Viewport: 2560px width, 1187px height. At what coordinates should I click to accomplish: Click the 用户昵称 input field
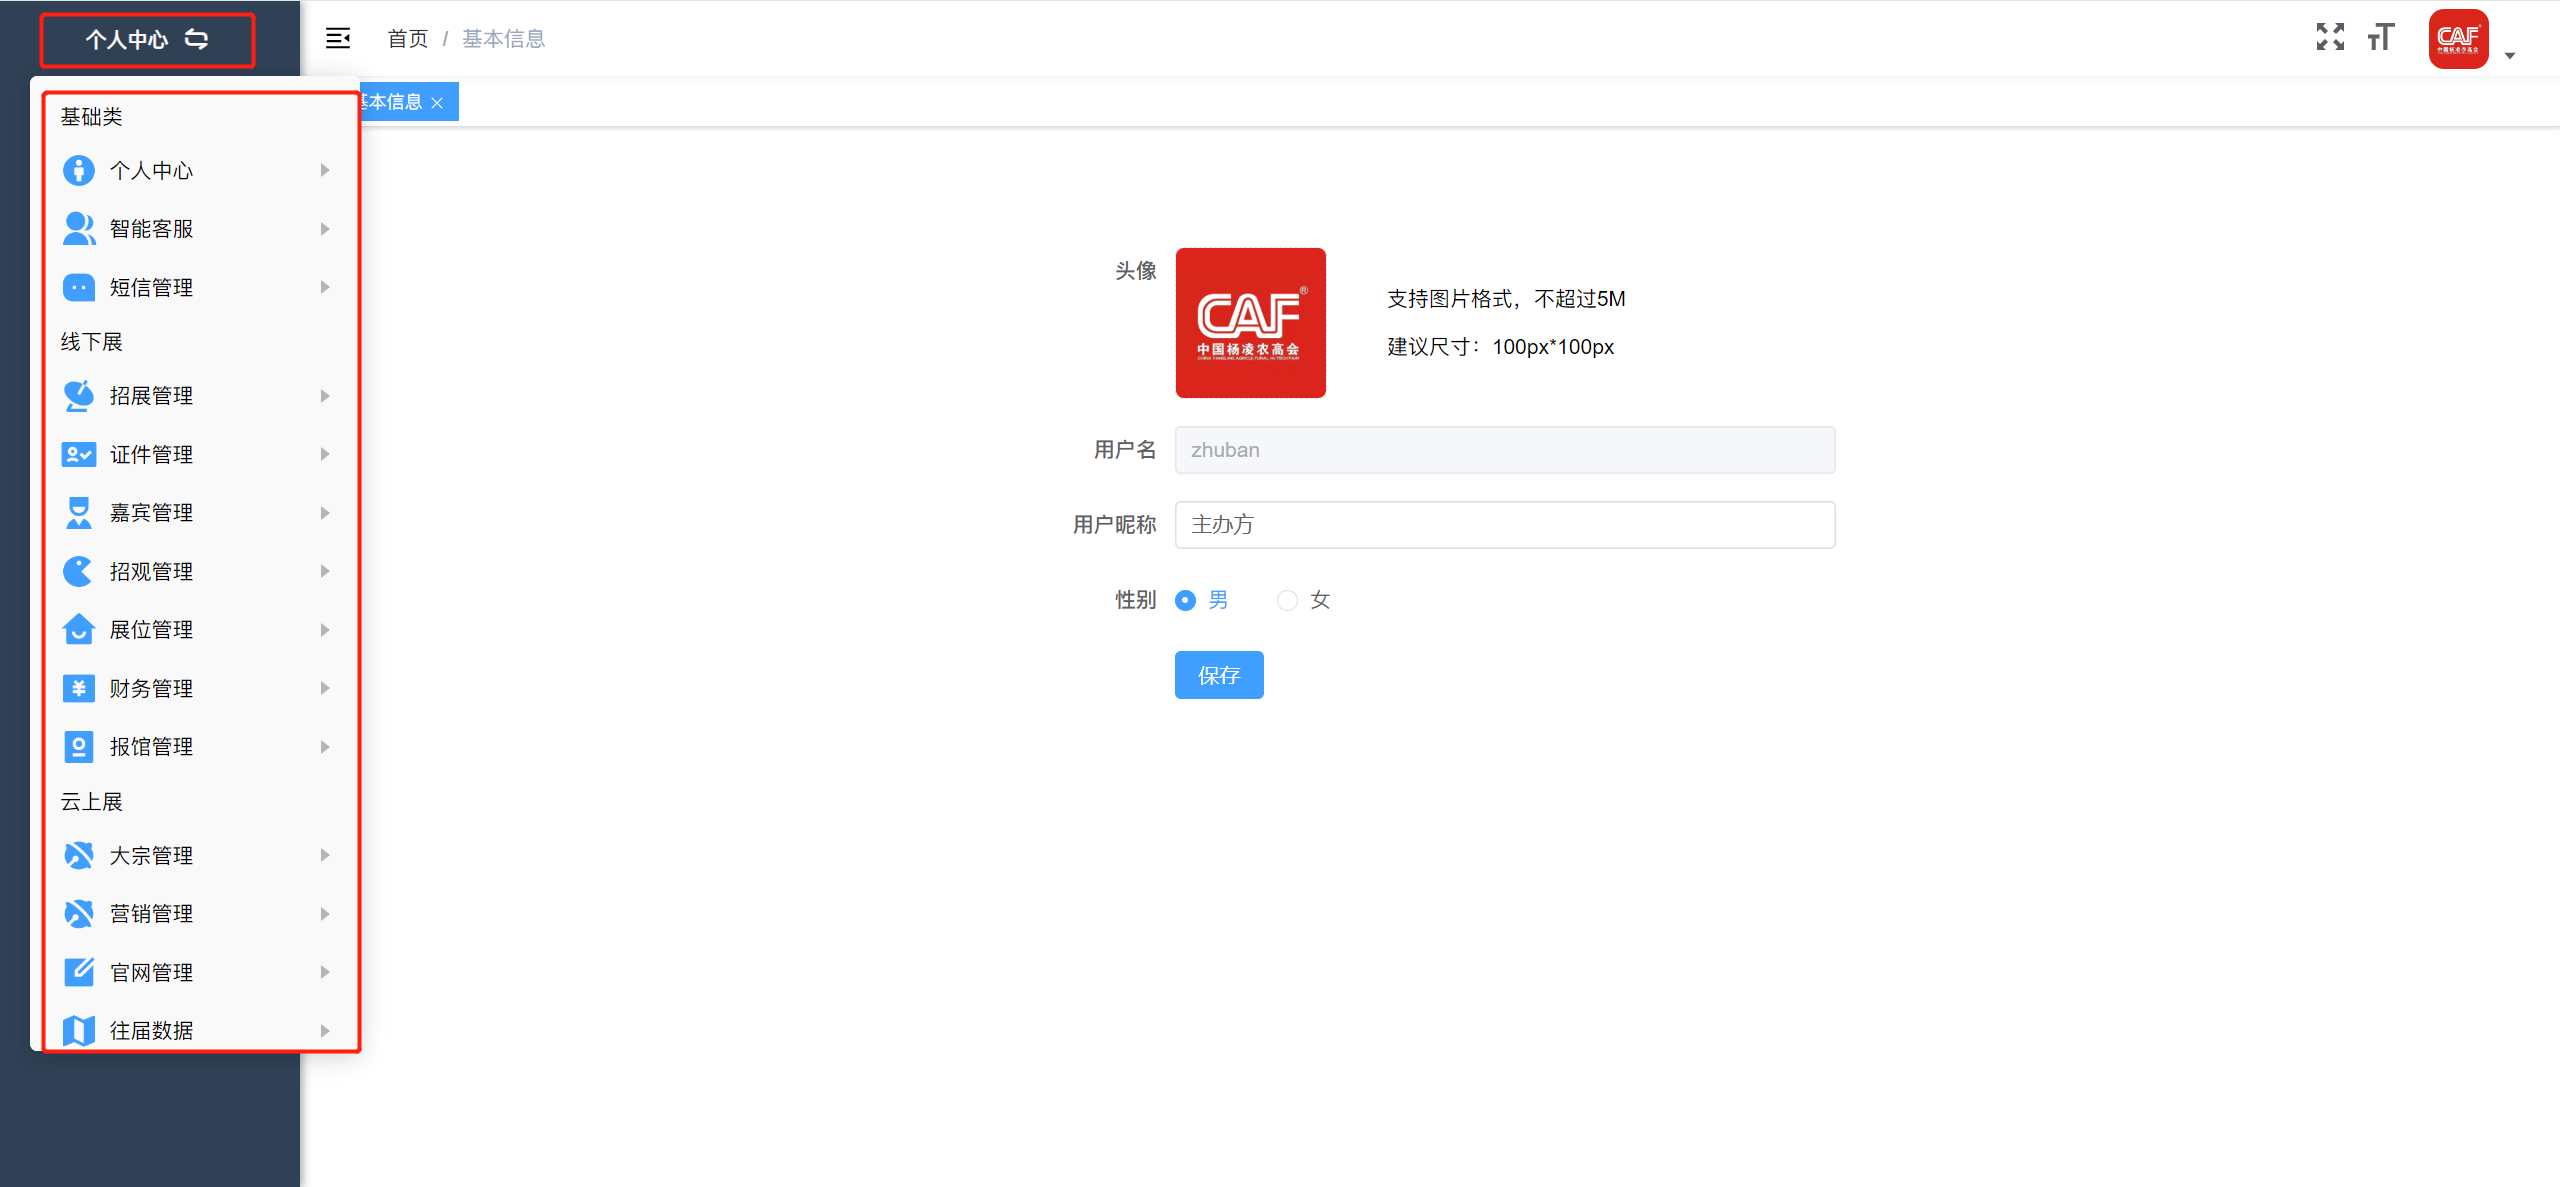coord(1504,525)
